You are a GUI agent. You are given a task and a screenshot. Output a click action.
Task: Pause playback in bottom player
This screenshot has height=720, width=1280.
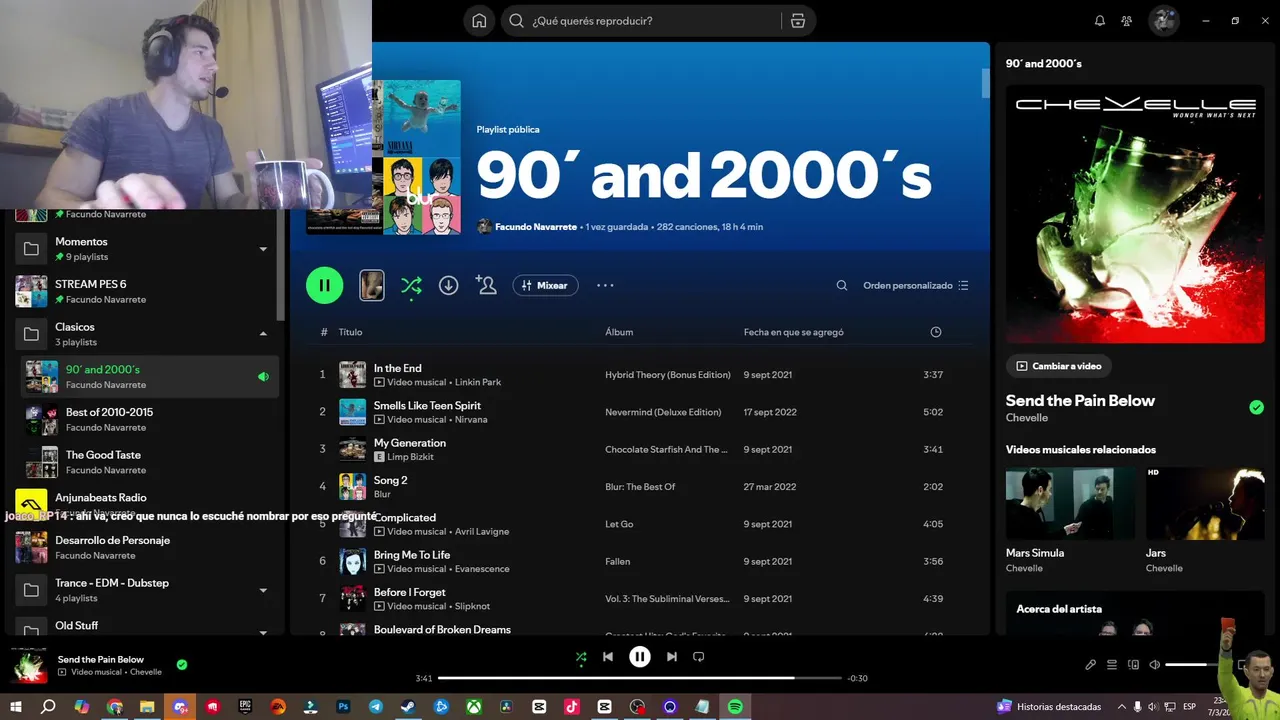pos(640,657)
